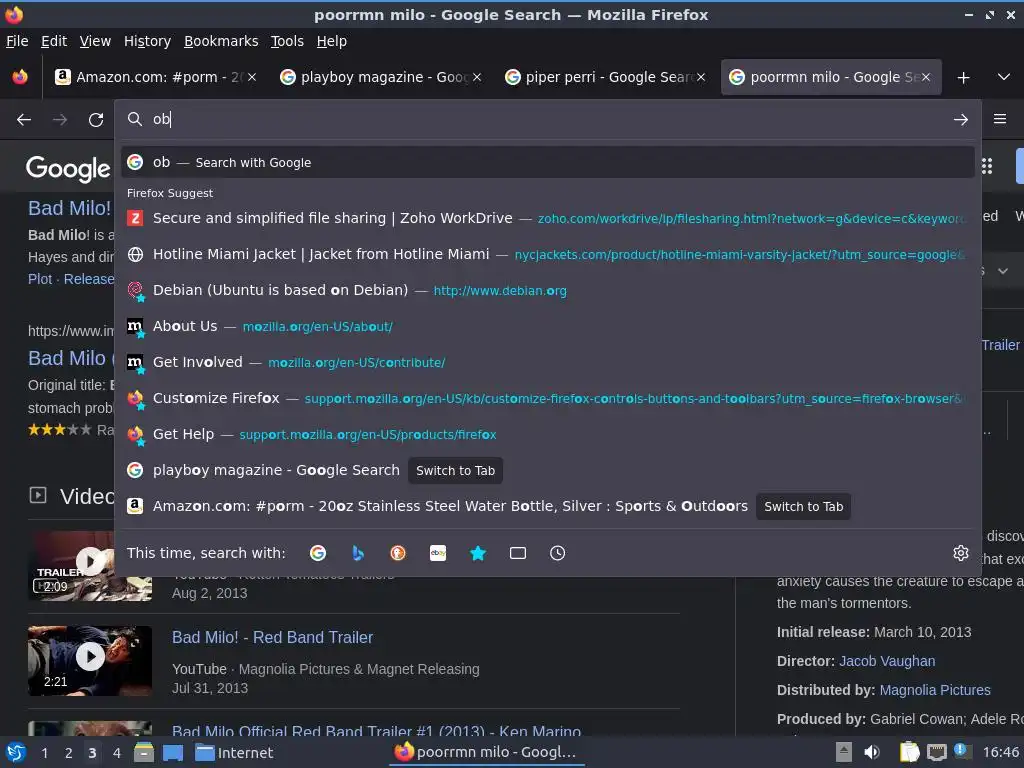Open Plot link under Bad Milo! result
Screen dimensions: 1024x768
[x=40, y=279]
